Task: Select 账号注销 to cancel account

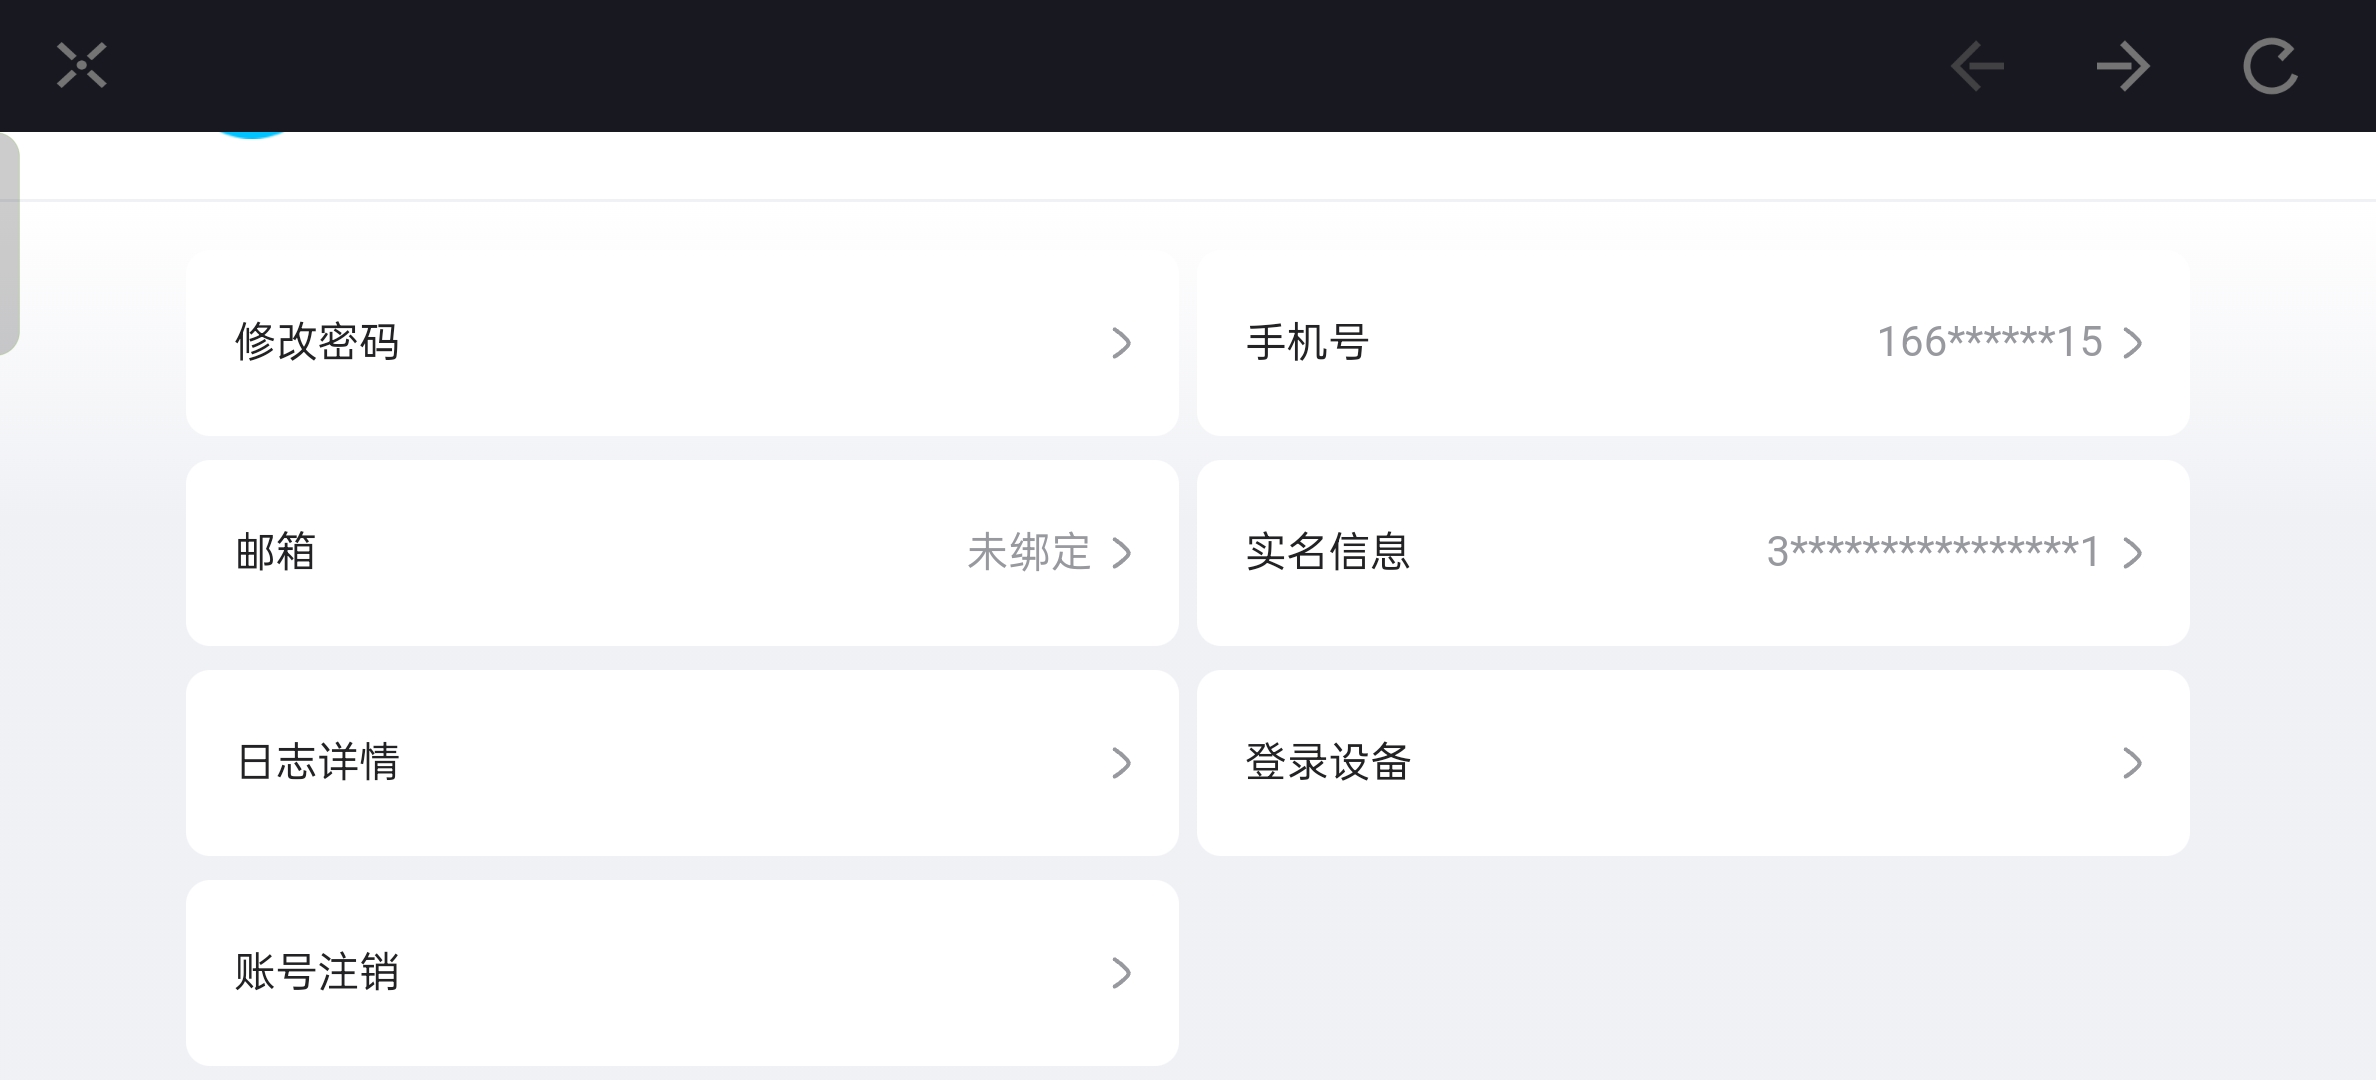Action: point(317,973)
